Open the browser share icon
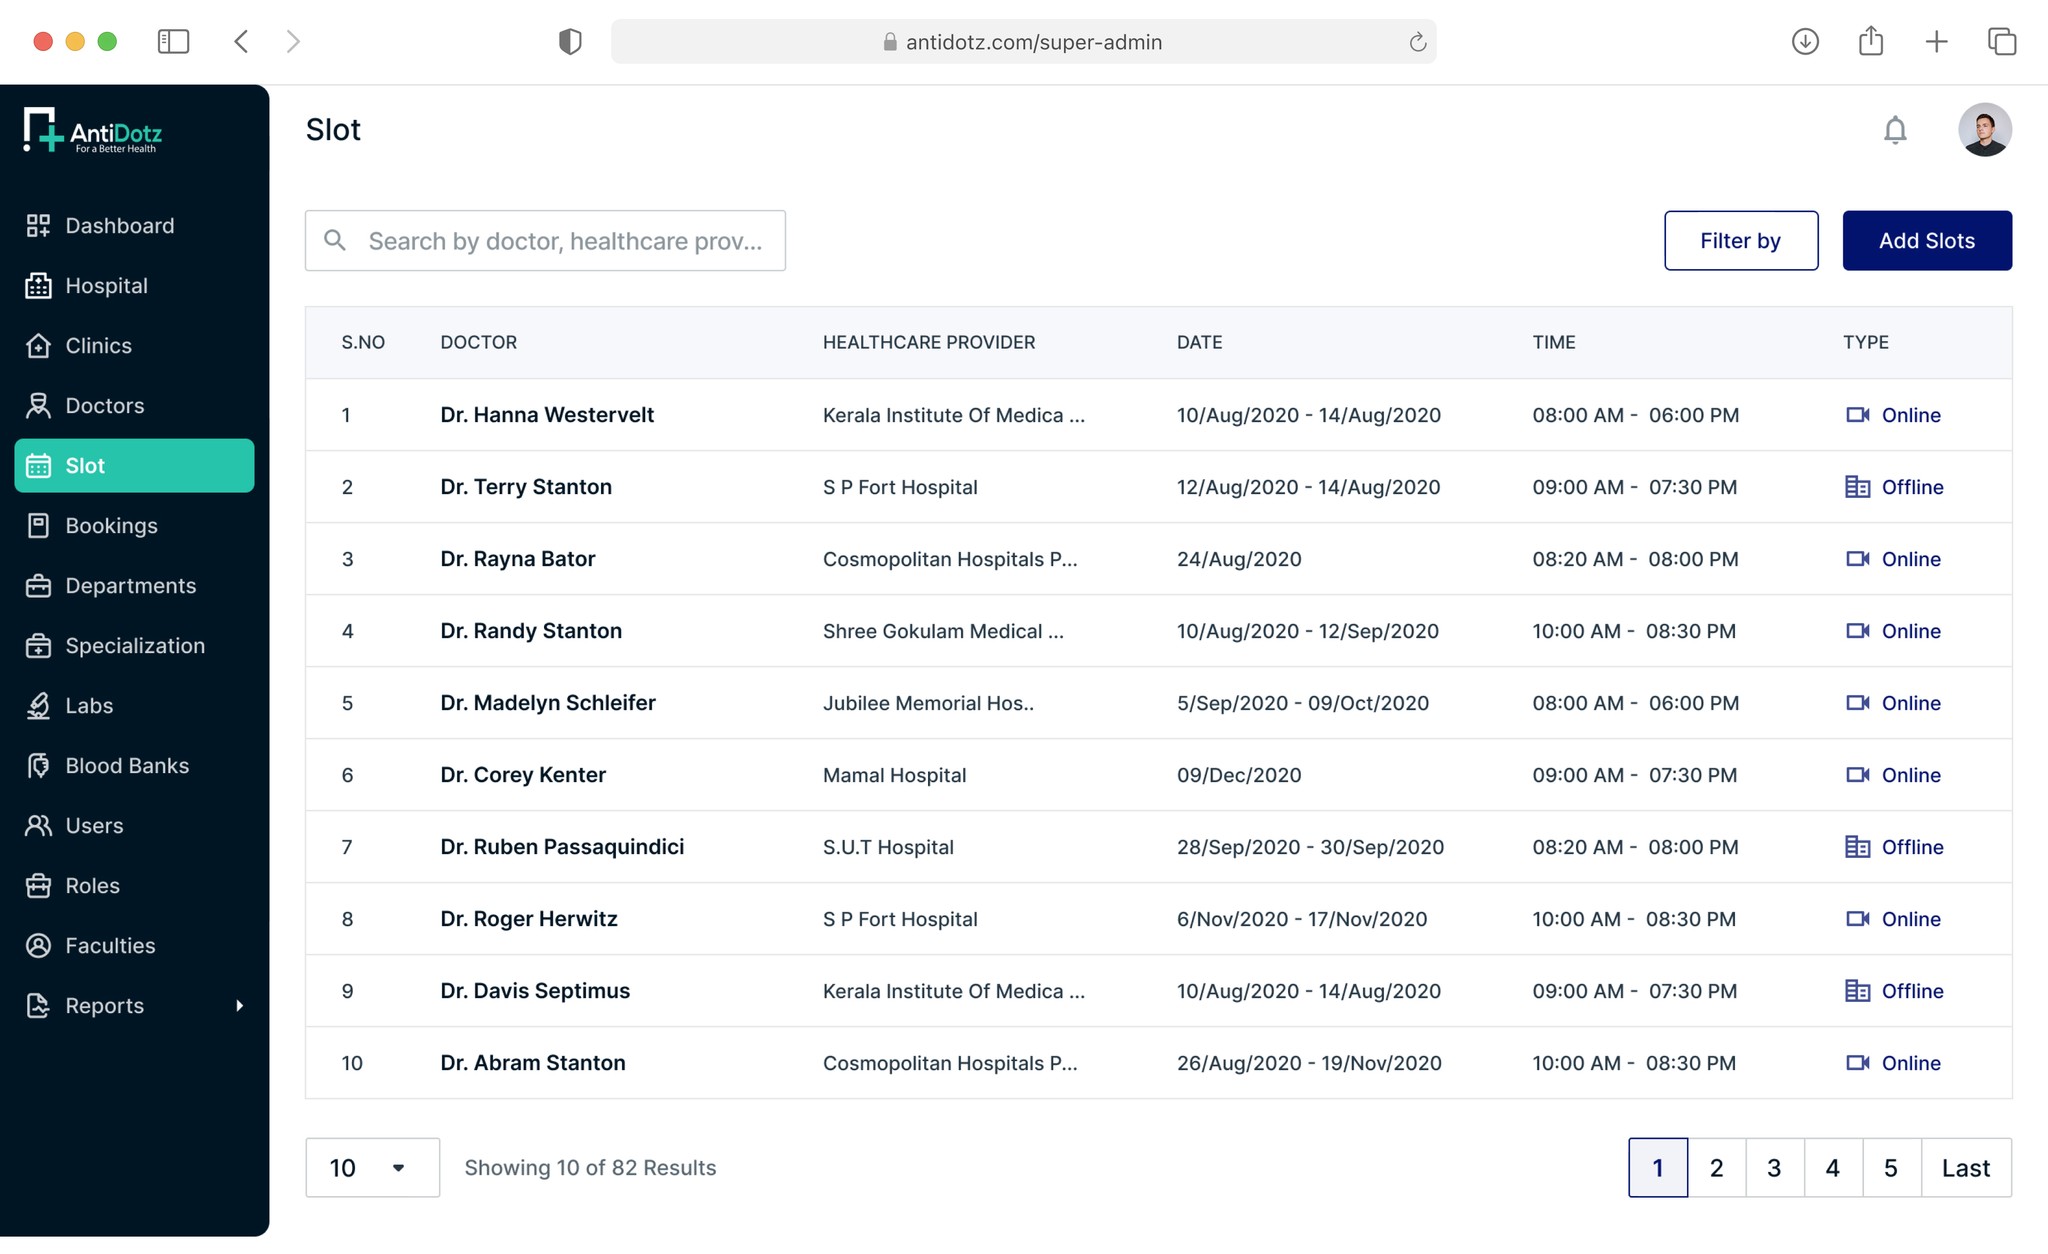Screen dimensions: 2048x1254 [1870, 42]
